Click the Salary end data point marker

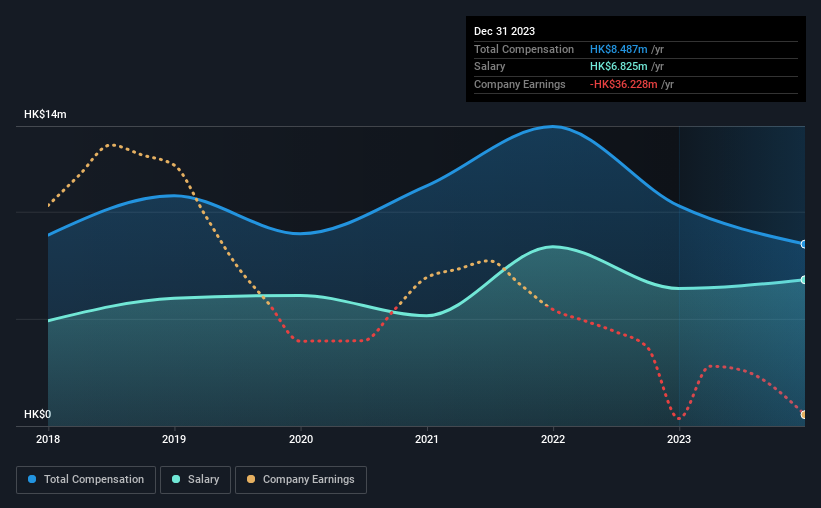803,280
